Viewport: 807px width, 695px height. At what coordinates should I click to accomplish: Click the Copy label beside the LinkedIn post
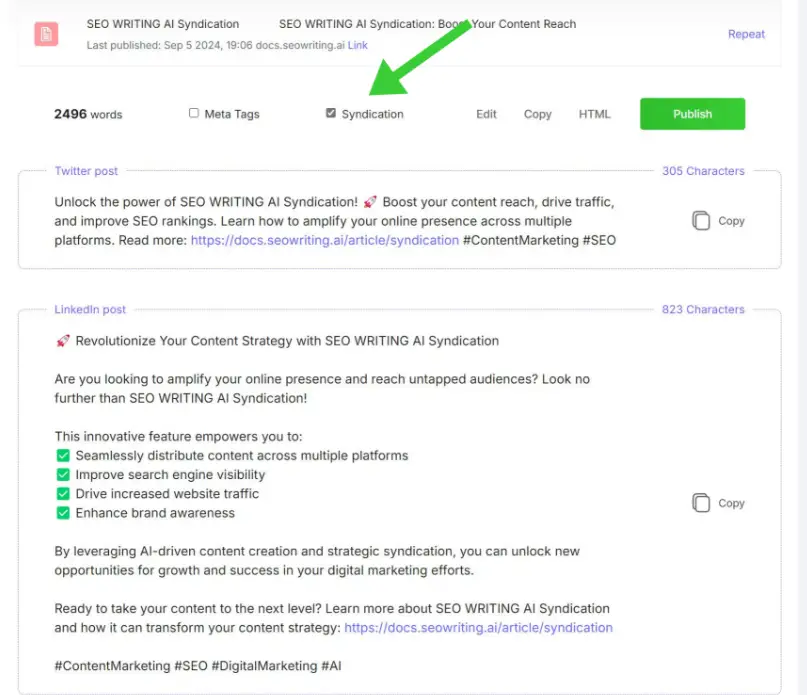[x=731, y=503]
